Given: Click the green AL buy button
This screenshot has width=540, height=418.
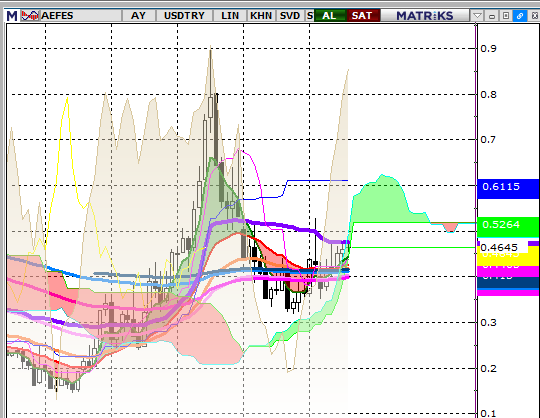Looking at the screenshot, I should 329,16.
